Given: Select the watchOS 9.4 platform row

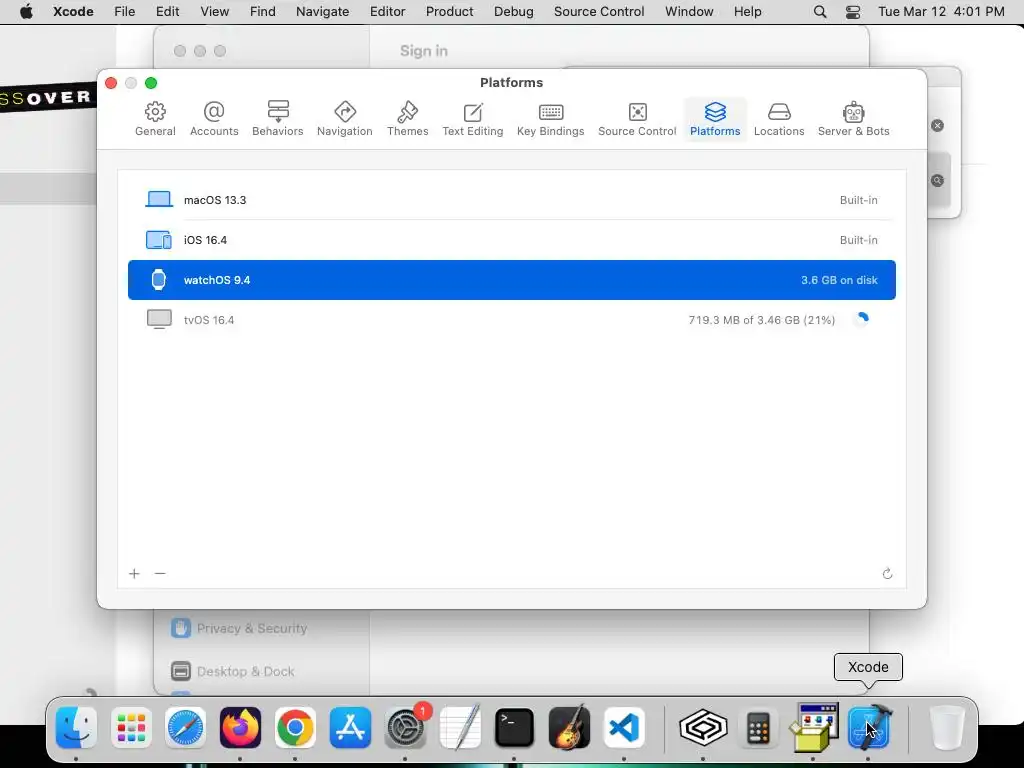Looking at the screenshot, I should [x=511, y=280].
